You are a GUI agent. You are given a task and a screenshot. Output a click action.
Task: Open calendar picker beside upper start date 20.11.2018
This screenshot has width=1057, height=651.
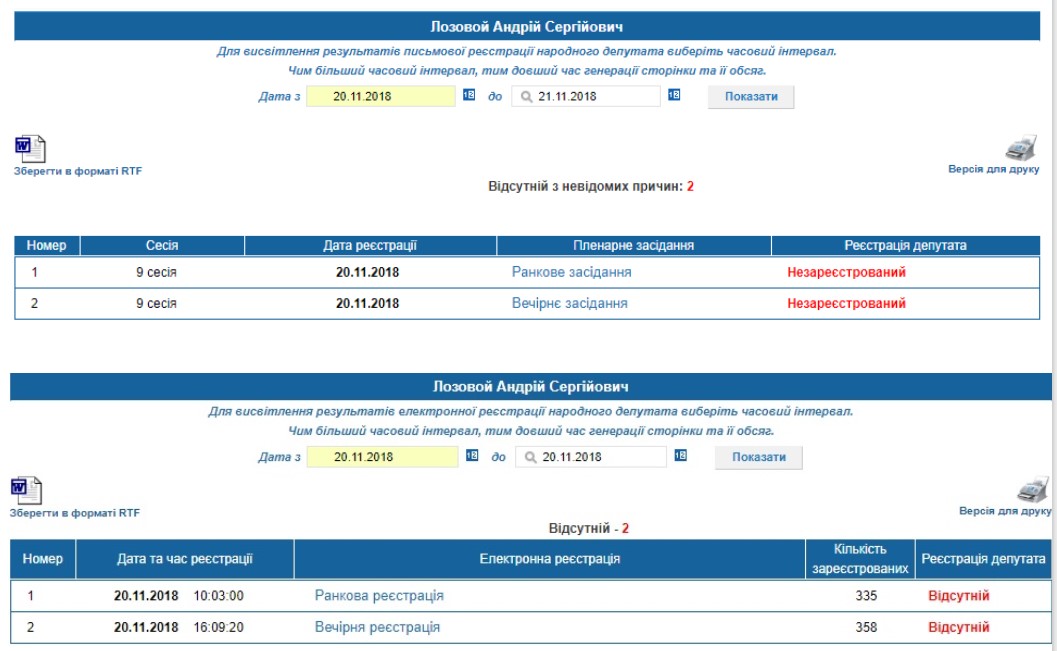[x=469, y=95]
